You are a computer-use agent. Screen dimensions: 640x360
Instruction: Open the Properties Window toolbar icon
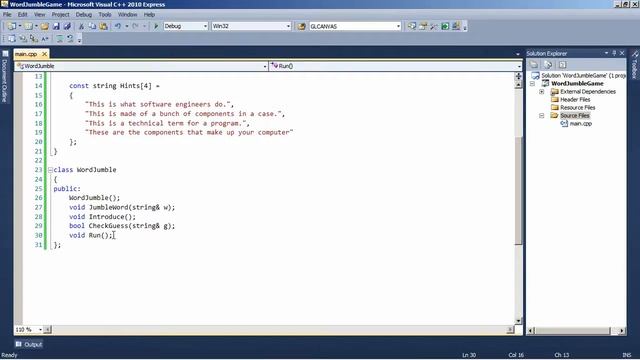coord(423,26)
